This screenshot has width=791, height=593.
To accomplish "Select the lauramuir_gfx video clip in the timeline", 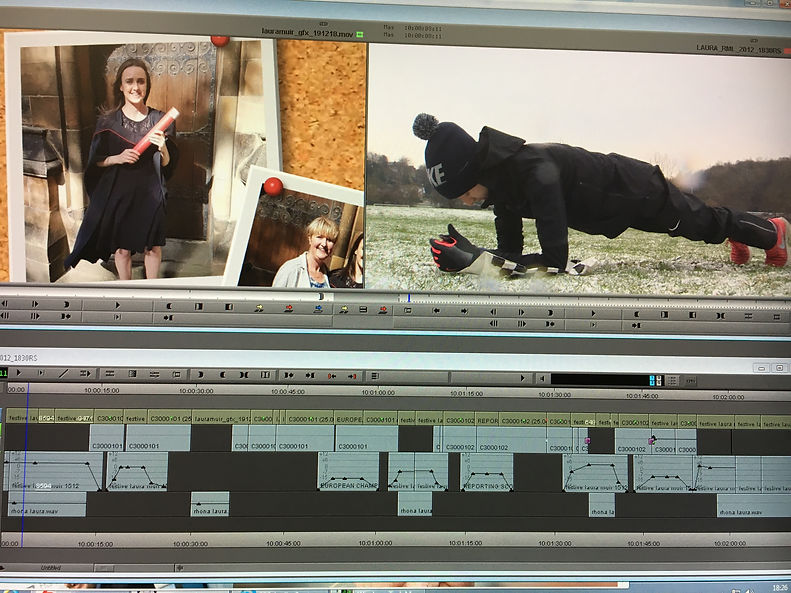I will [221, 419].
